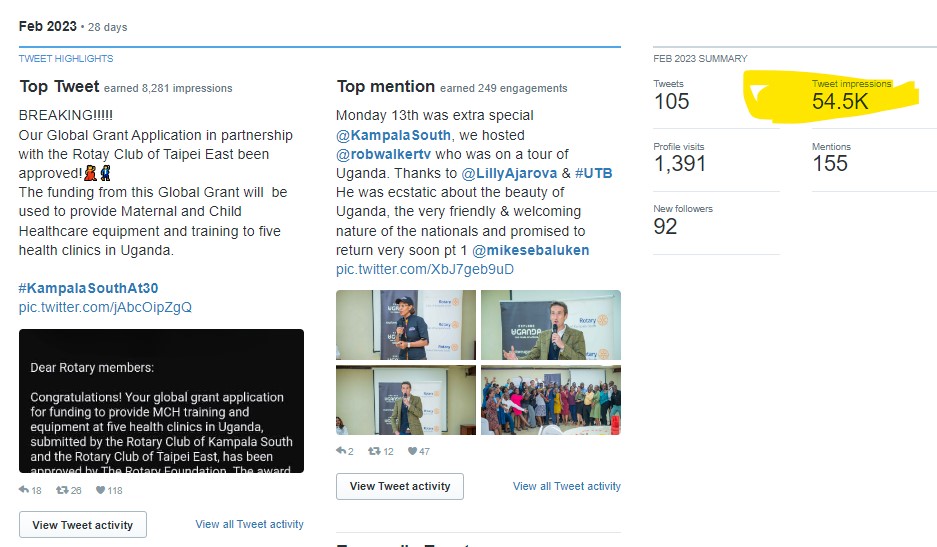
Task: Open View Tweet activity under Top Tweet
Action: tap(82, 525)
